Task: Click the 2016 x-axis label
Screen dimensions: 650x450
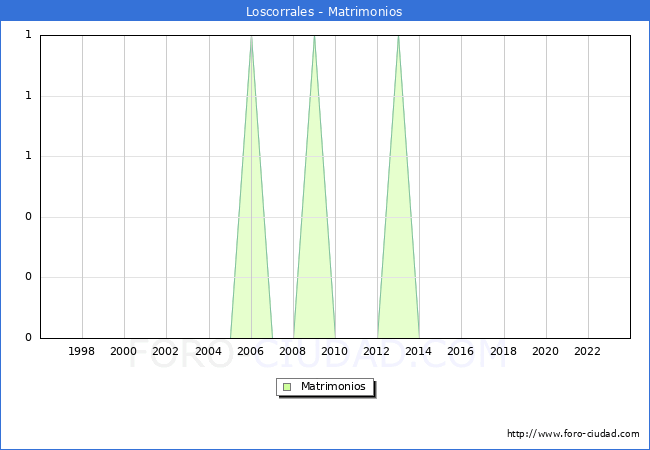Action: click(461, 351)
